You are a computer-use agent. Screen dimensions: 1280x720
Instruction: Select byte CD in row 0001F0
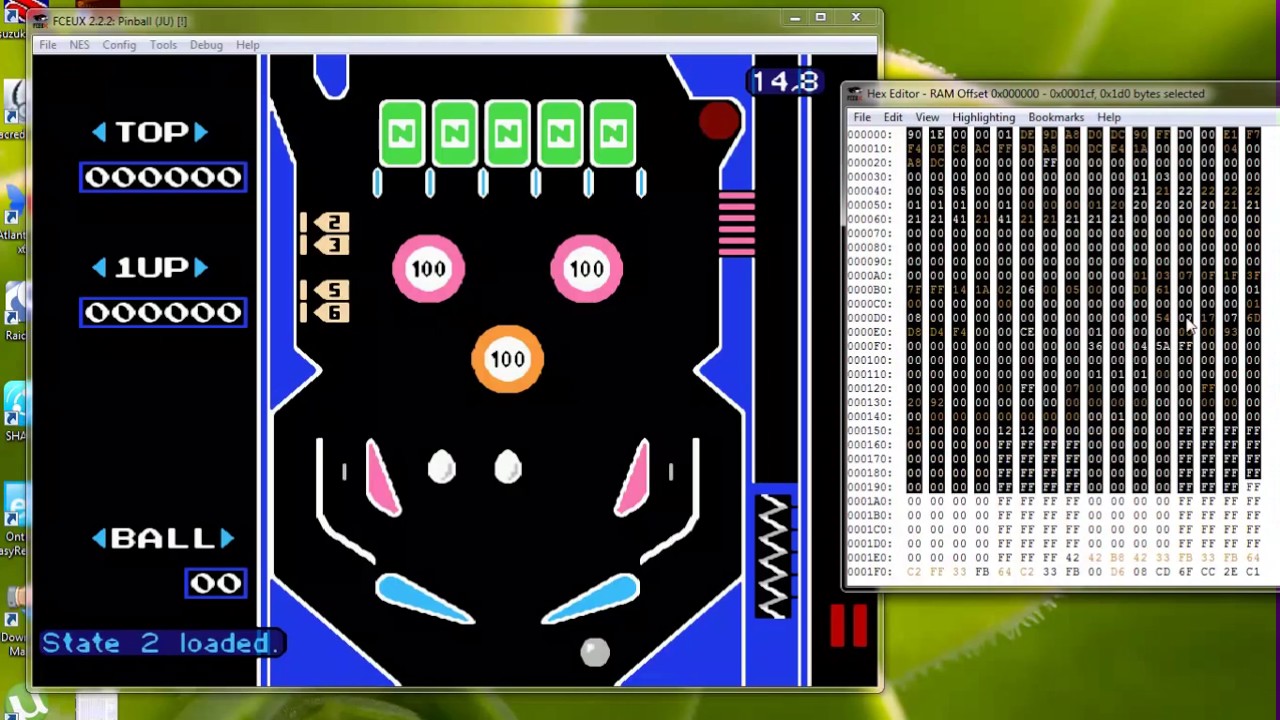click(x=1162, y=572)
